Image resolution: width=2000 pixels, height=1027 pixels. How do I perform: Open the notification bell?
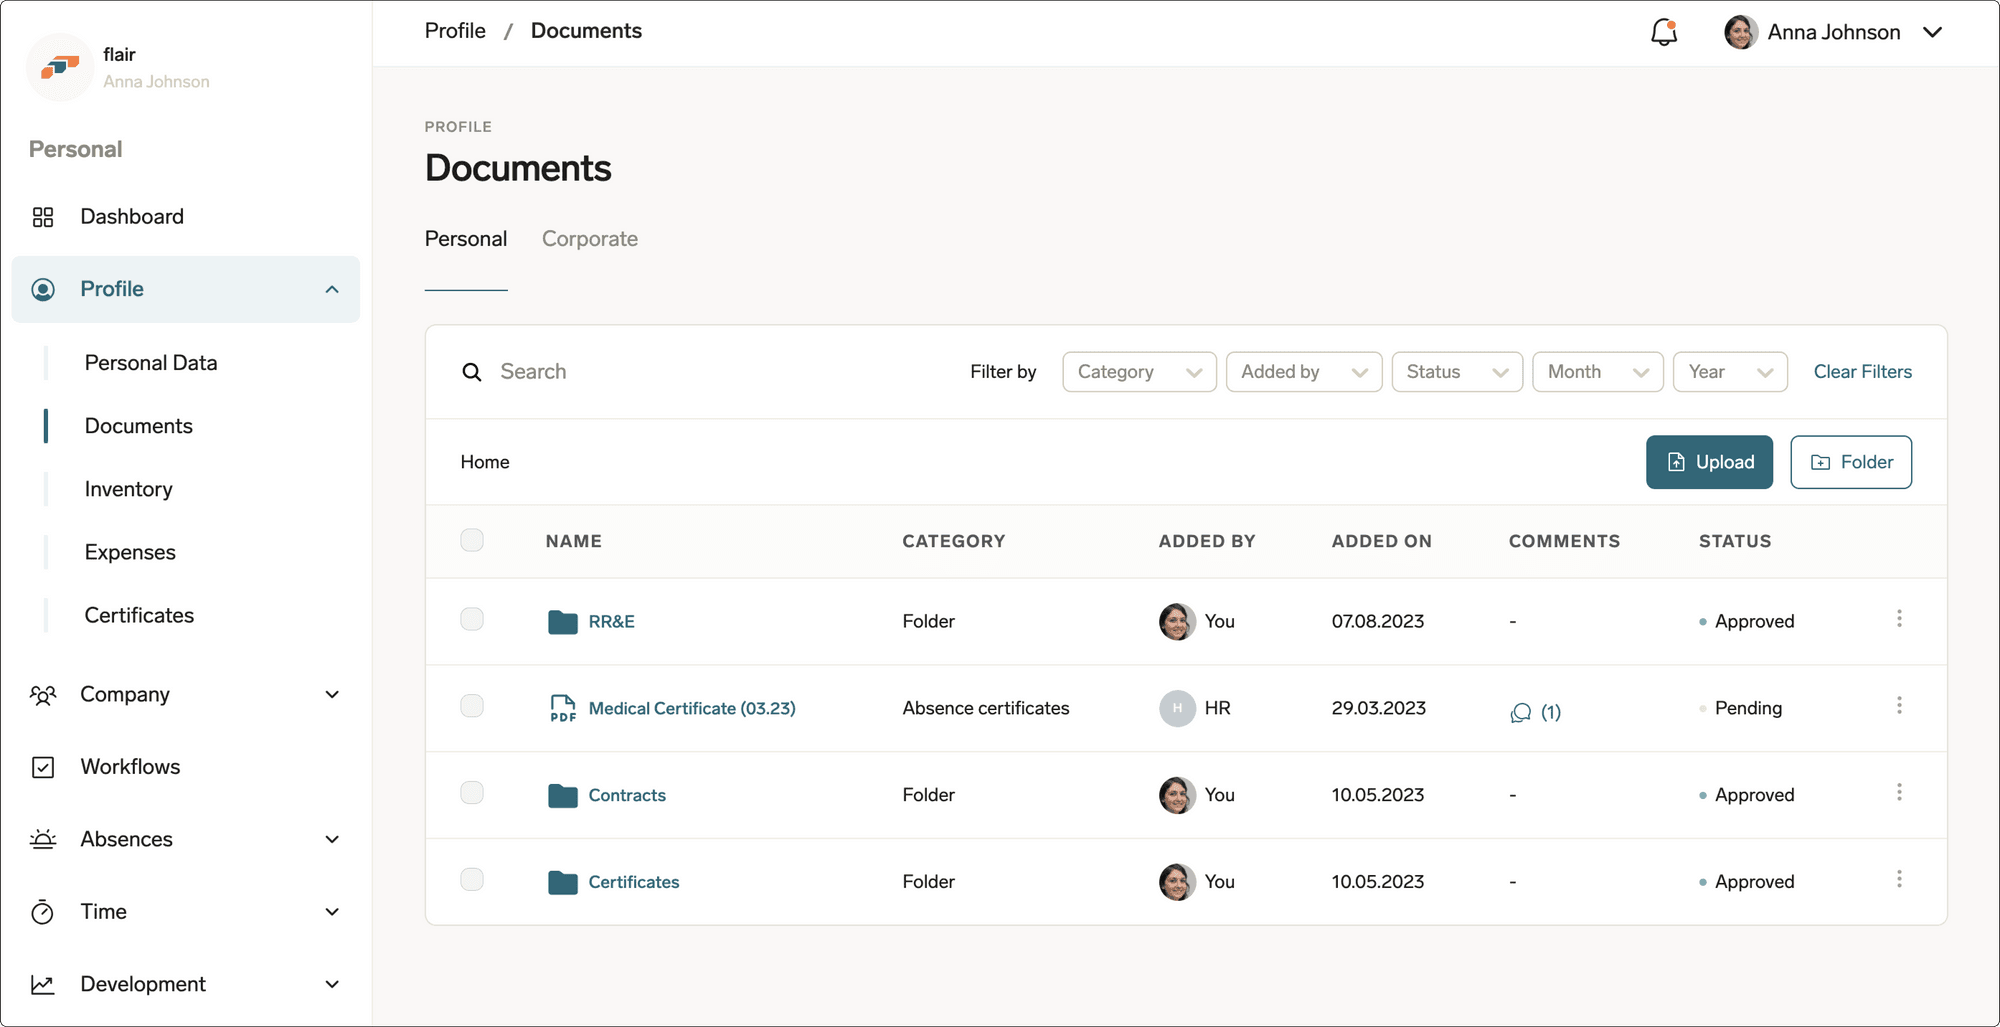pos(1664,32)
